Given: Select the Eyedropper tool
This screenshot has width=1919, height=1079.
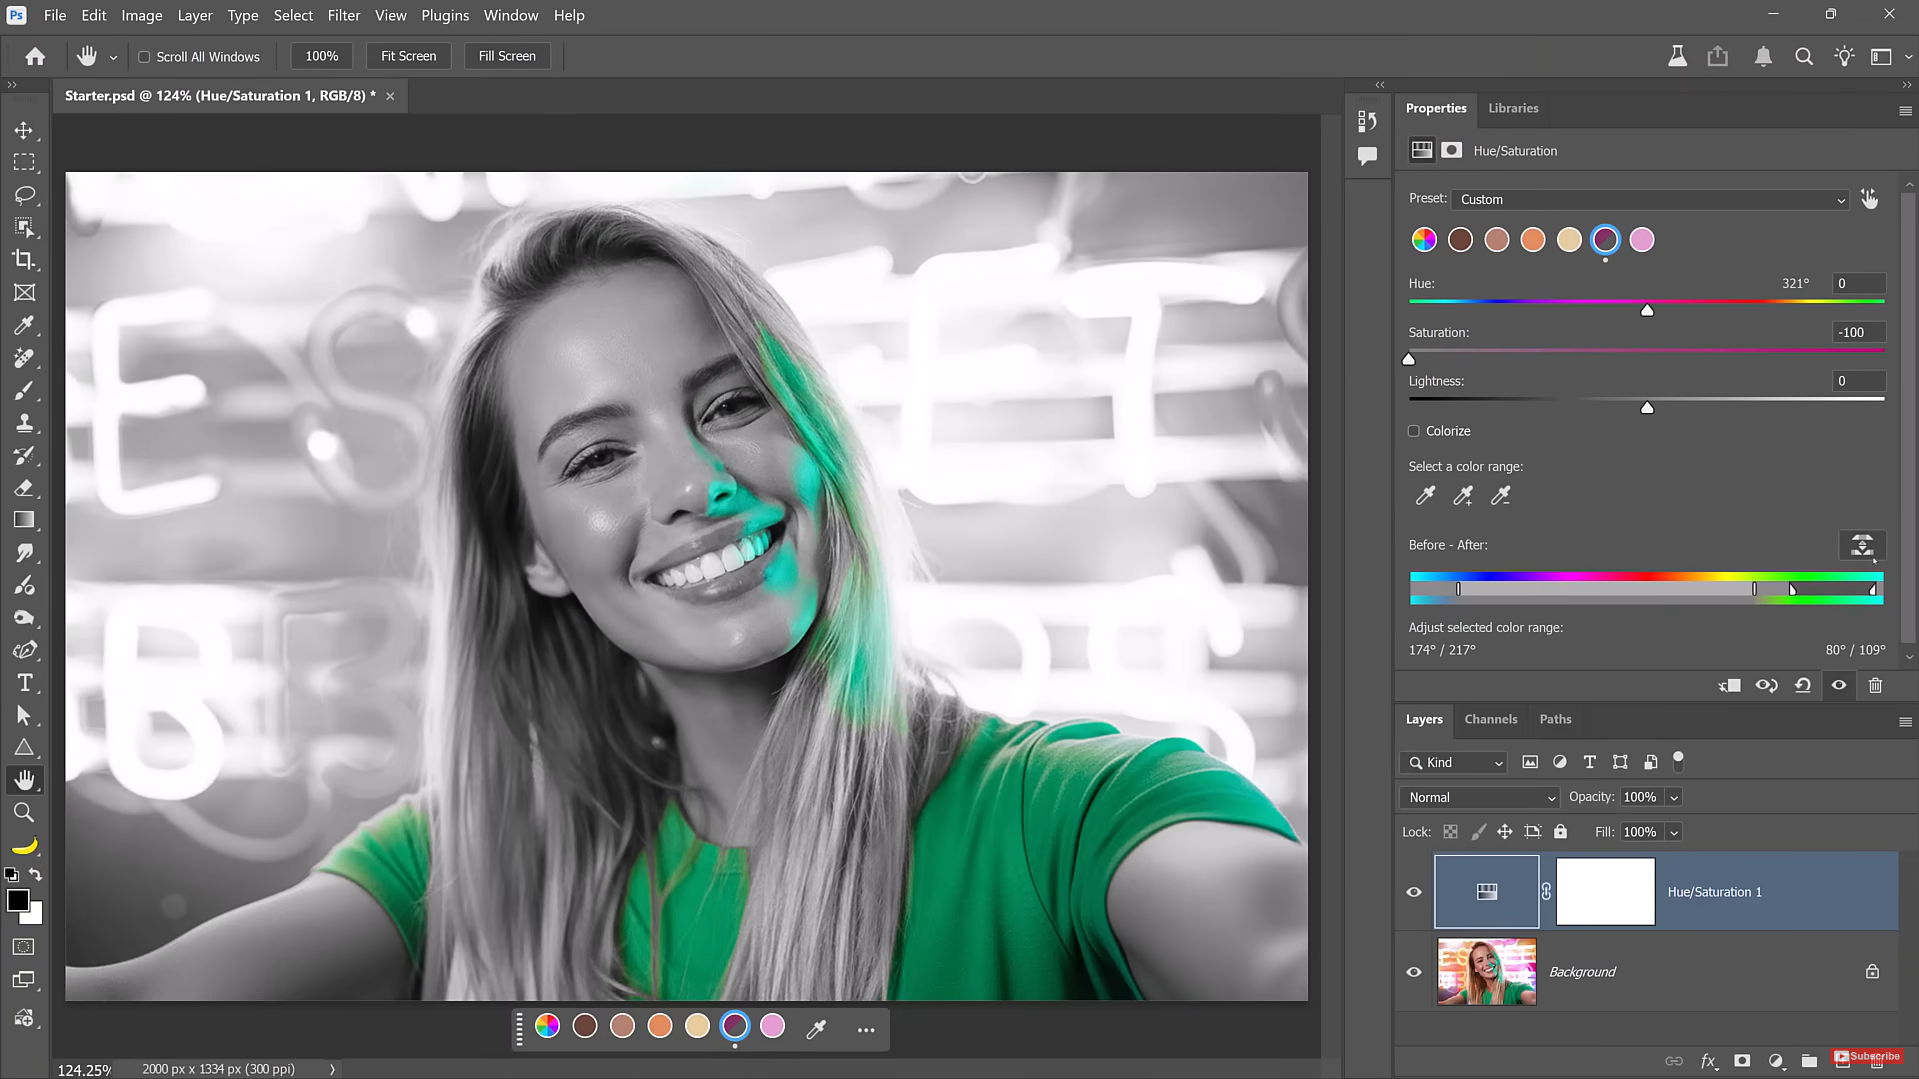Looking at the screenshot, I should point(25,325).
